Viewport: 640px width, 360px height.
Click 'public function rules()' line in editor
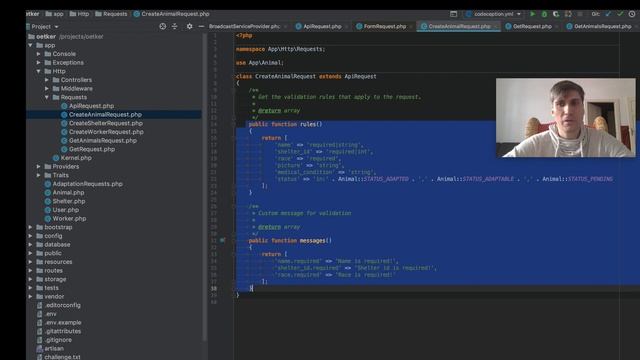[x=285, y=124]
